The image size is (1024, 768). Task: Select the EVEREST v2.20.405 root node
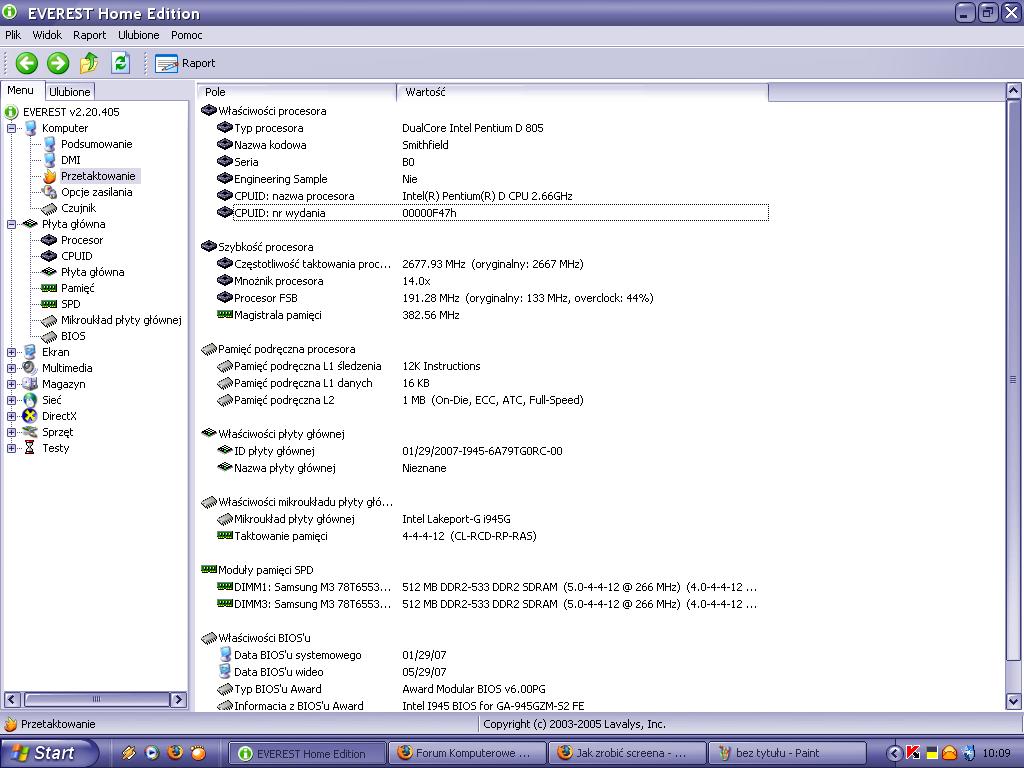point(71,112)
